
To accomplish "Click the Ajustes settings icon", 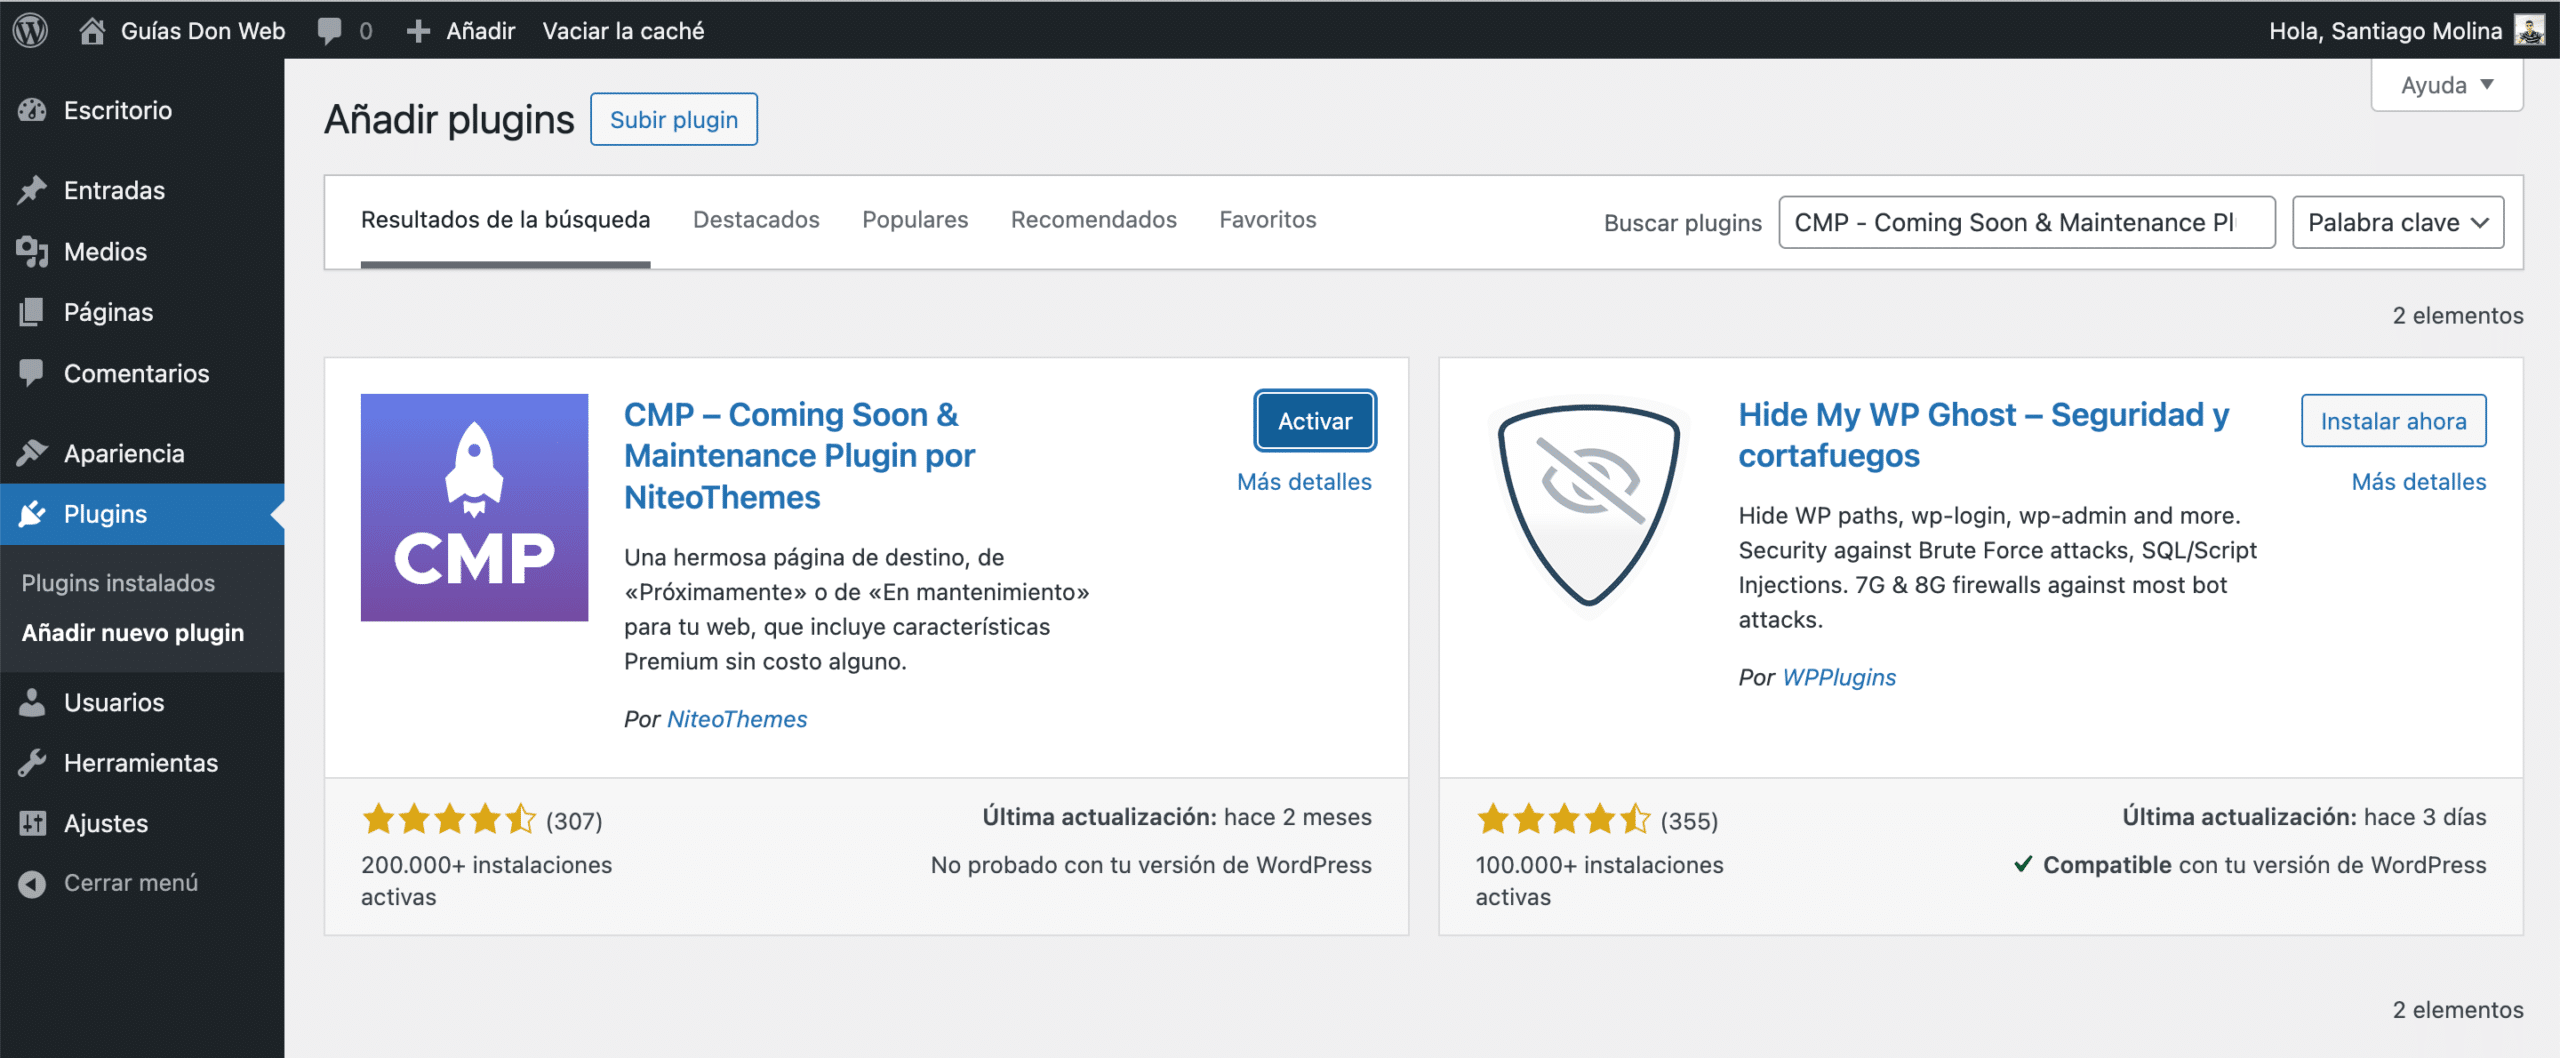I will click(32, 823).
